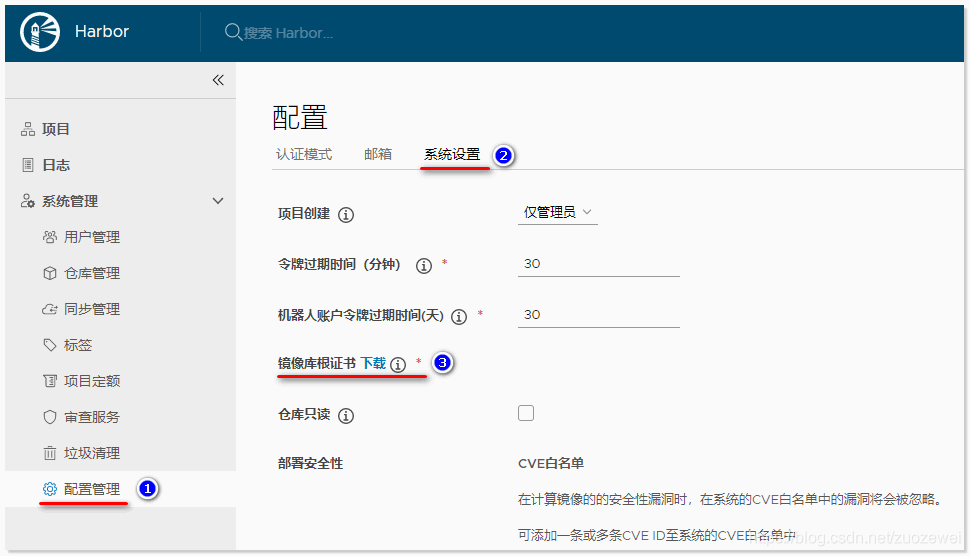Click the 配置管理 gear icon
970x556 pixels.
(x=50, y=489)
